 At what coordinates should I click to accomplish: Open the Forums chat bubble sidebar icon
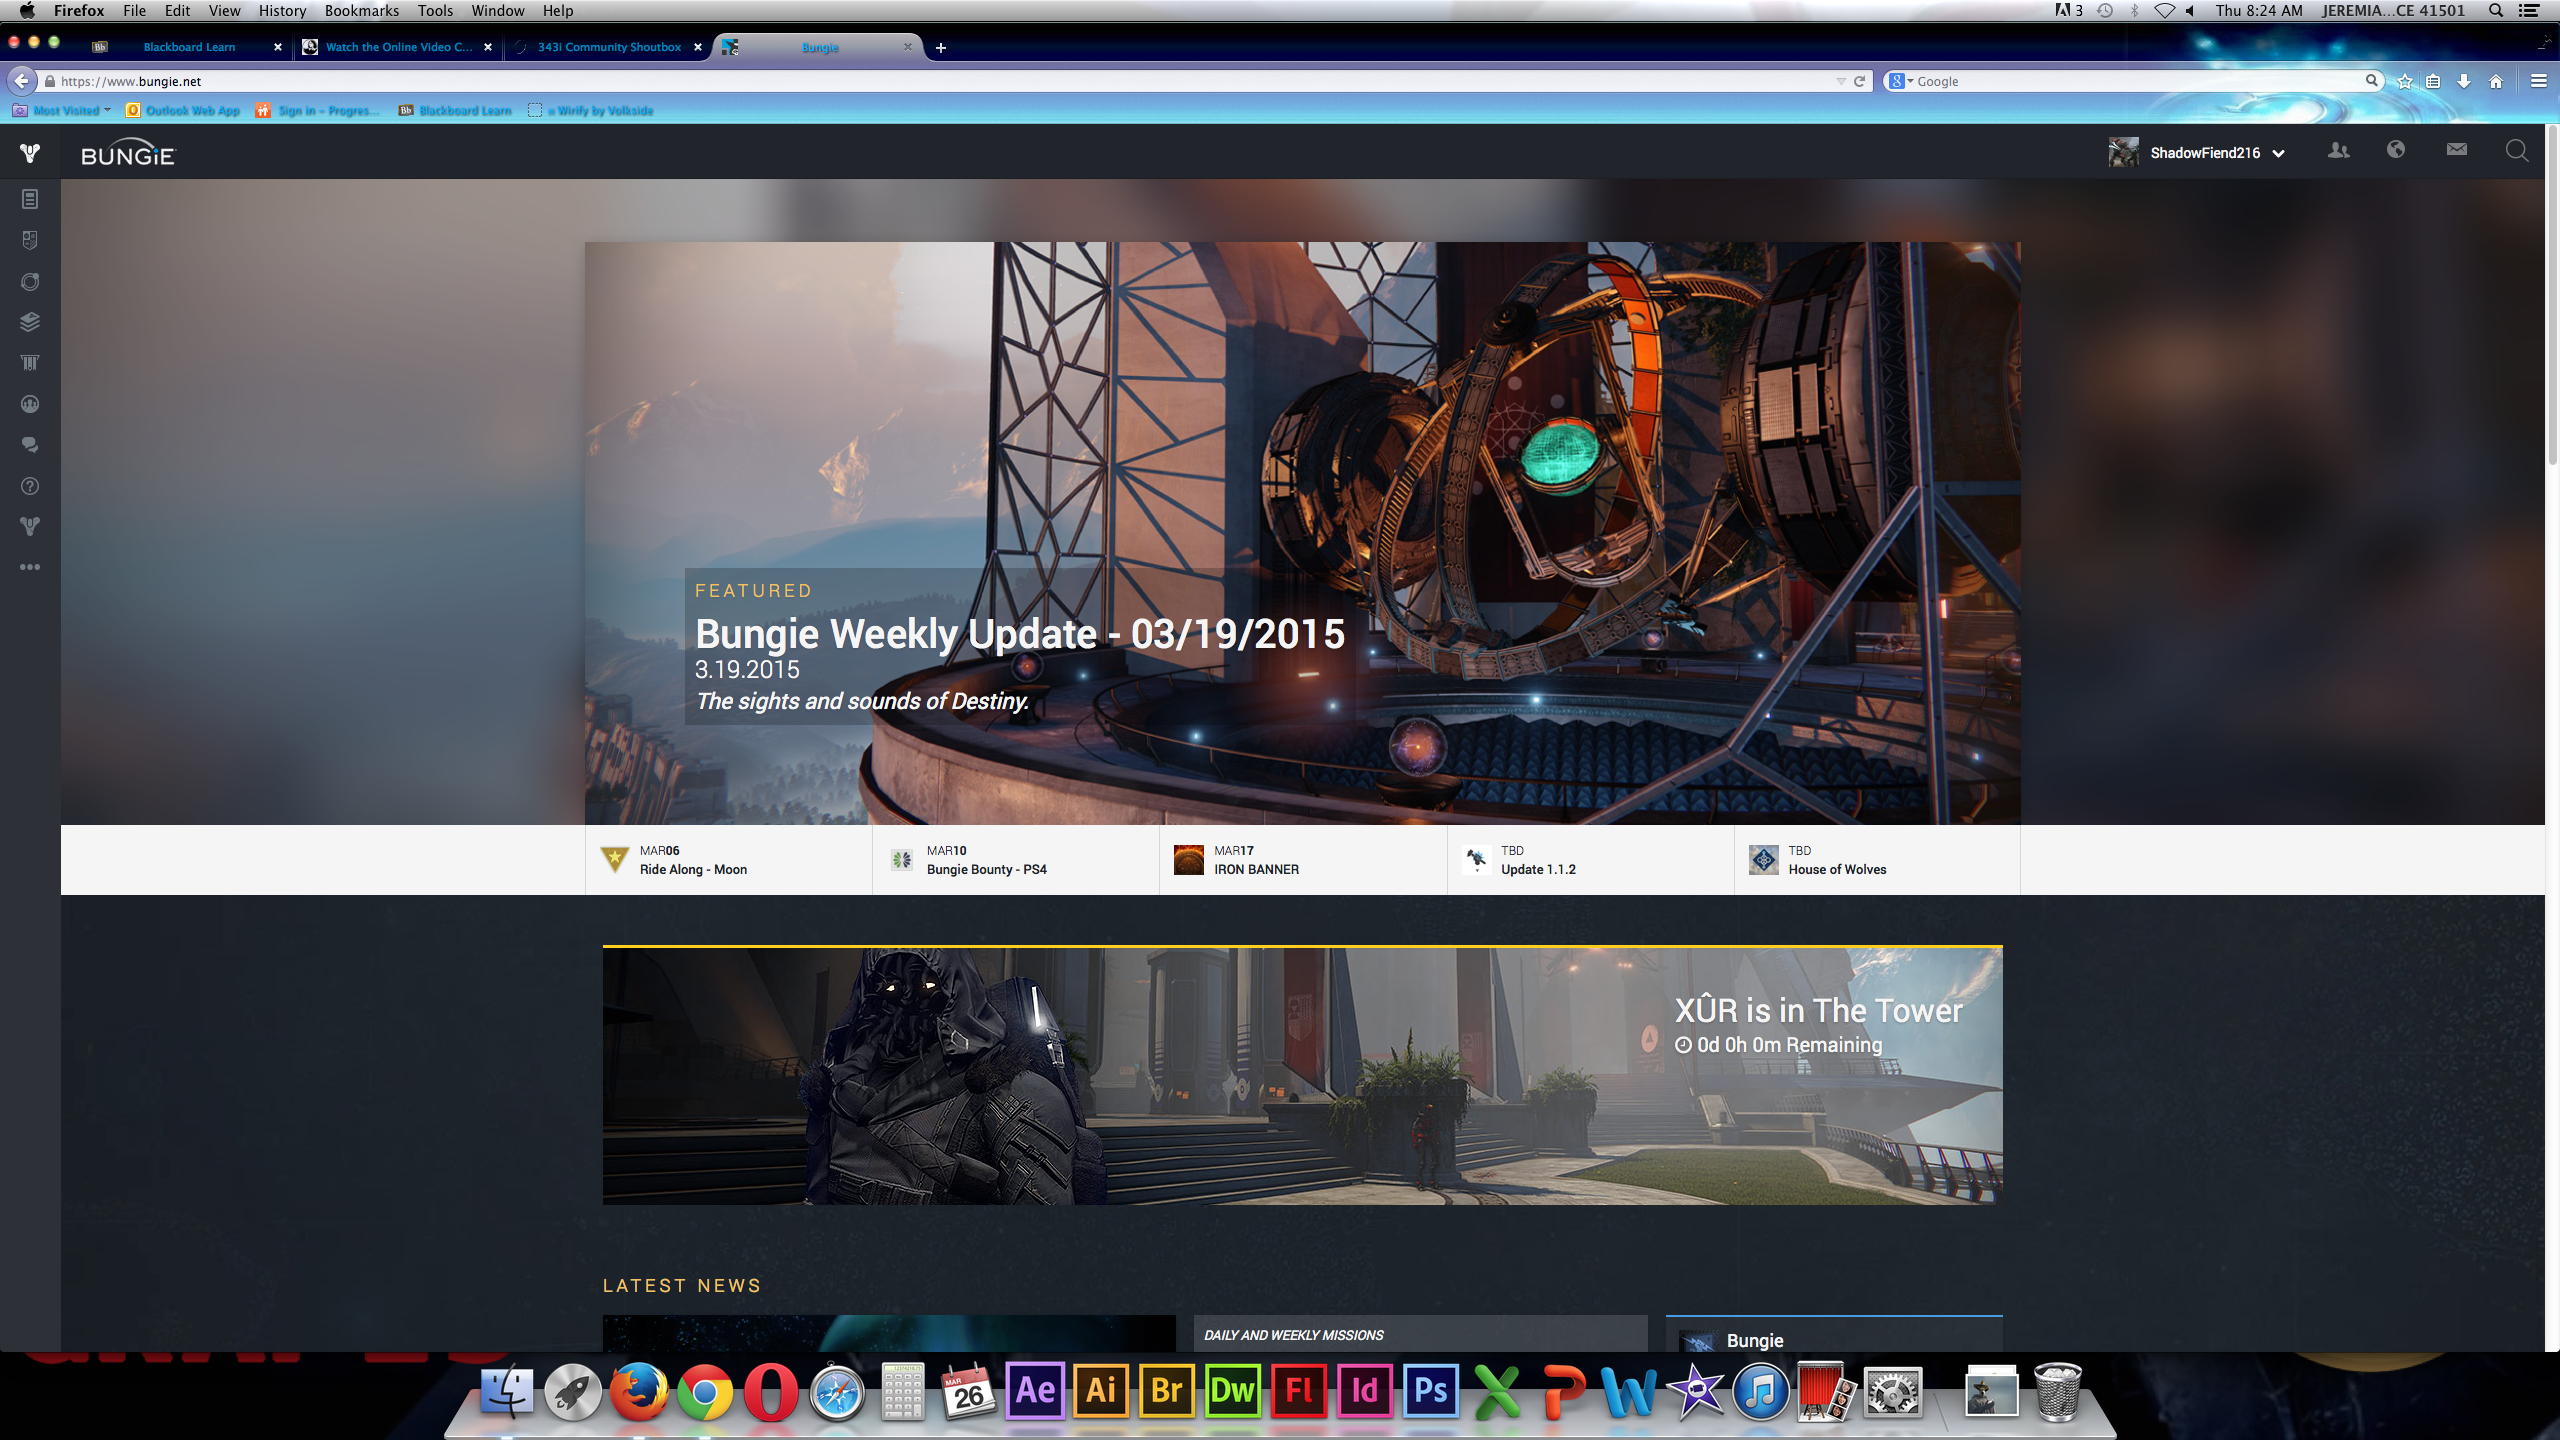pos(30,445)
